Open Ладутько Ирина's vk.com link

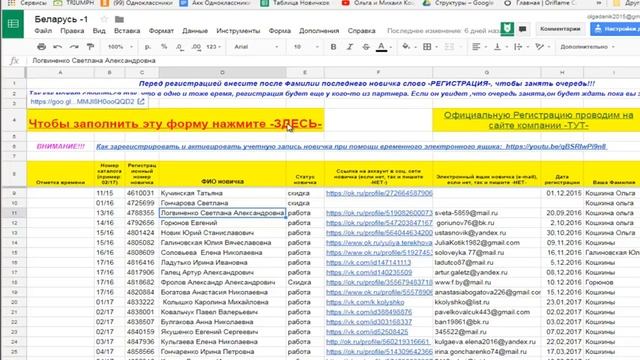pos(369,262)
